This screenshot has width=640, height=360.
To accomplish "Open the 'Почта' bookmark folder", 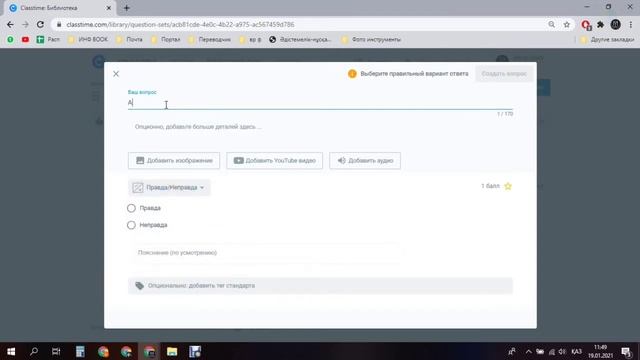I will 130,40.
